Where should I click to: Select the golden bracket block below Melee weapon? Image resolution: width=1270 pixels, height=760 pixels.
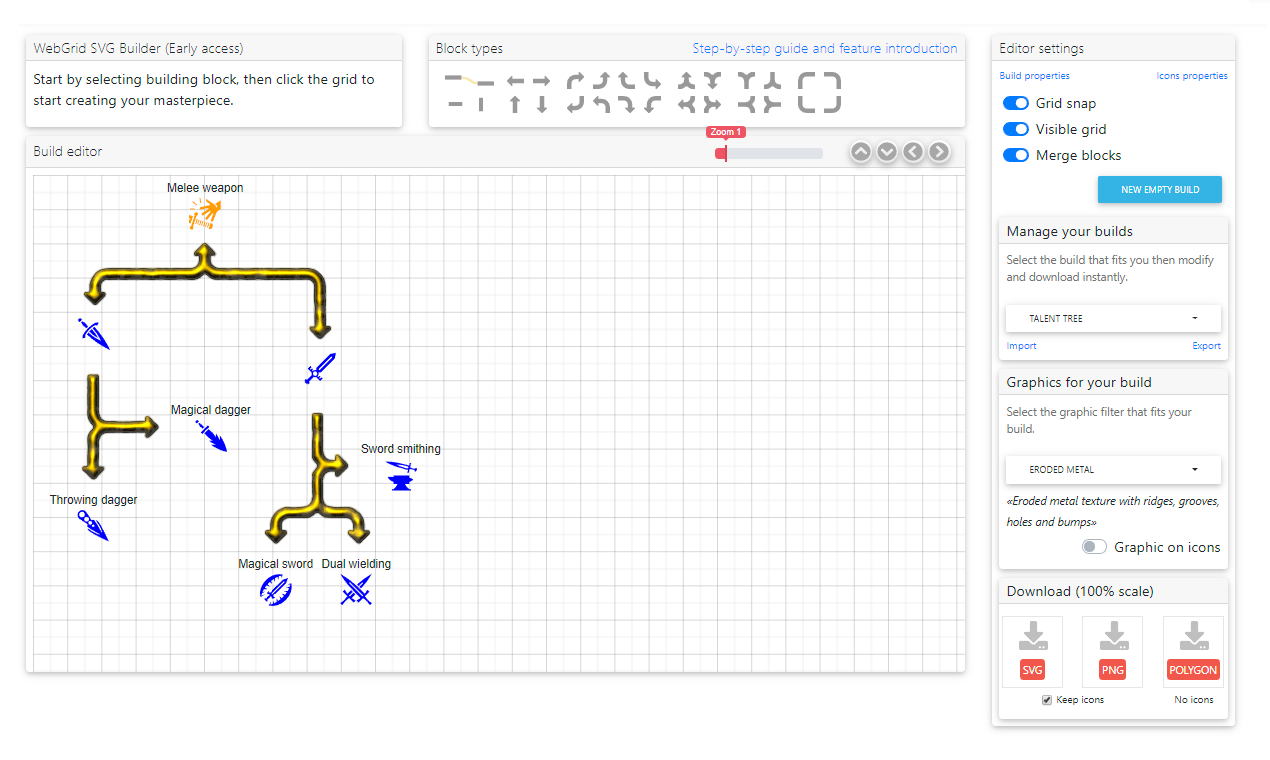point(207,291)
